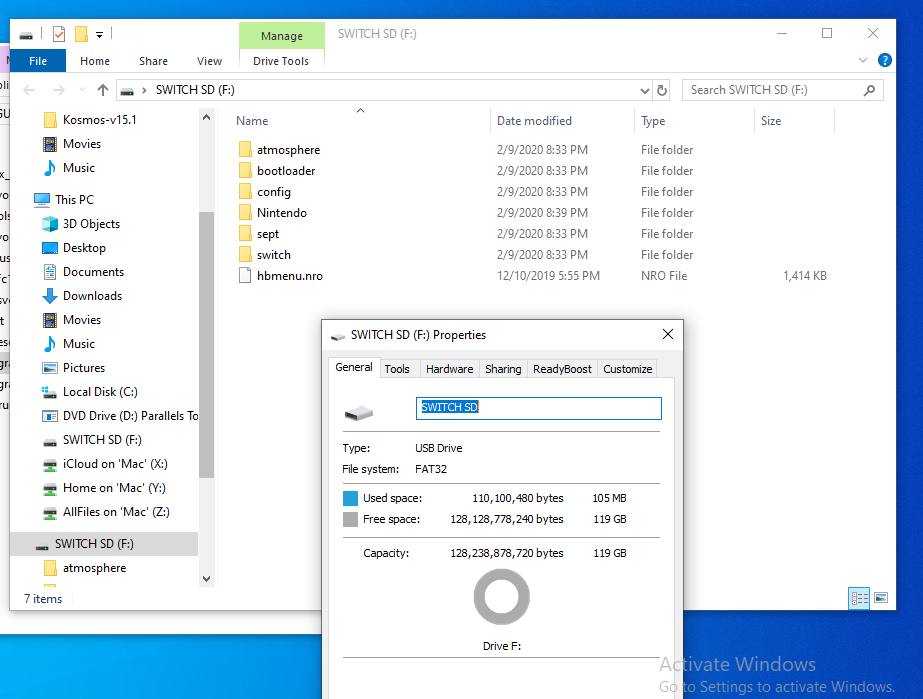923x699 pixels.
Task: Click the search magnifier icon
Action: [x=869, y=90]
